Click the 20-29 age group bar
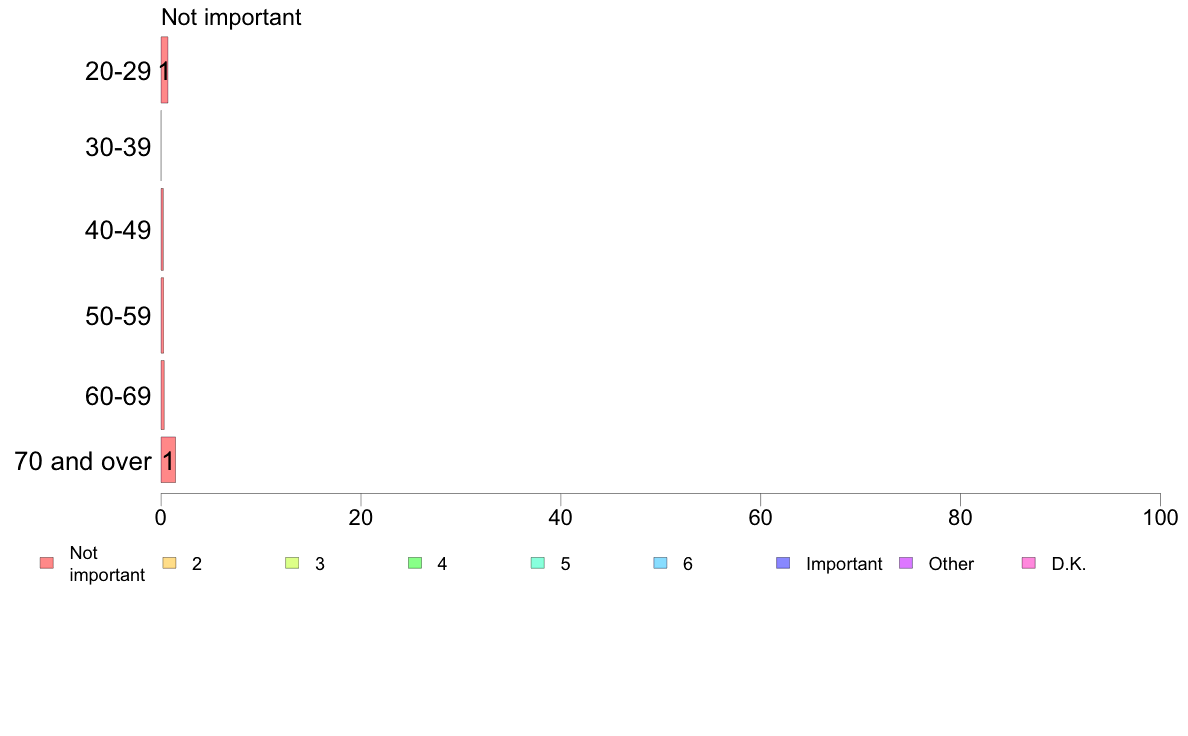 164,70
